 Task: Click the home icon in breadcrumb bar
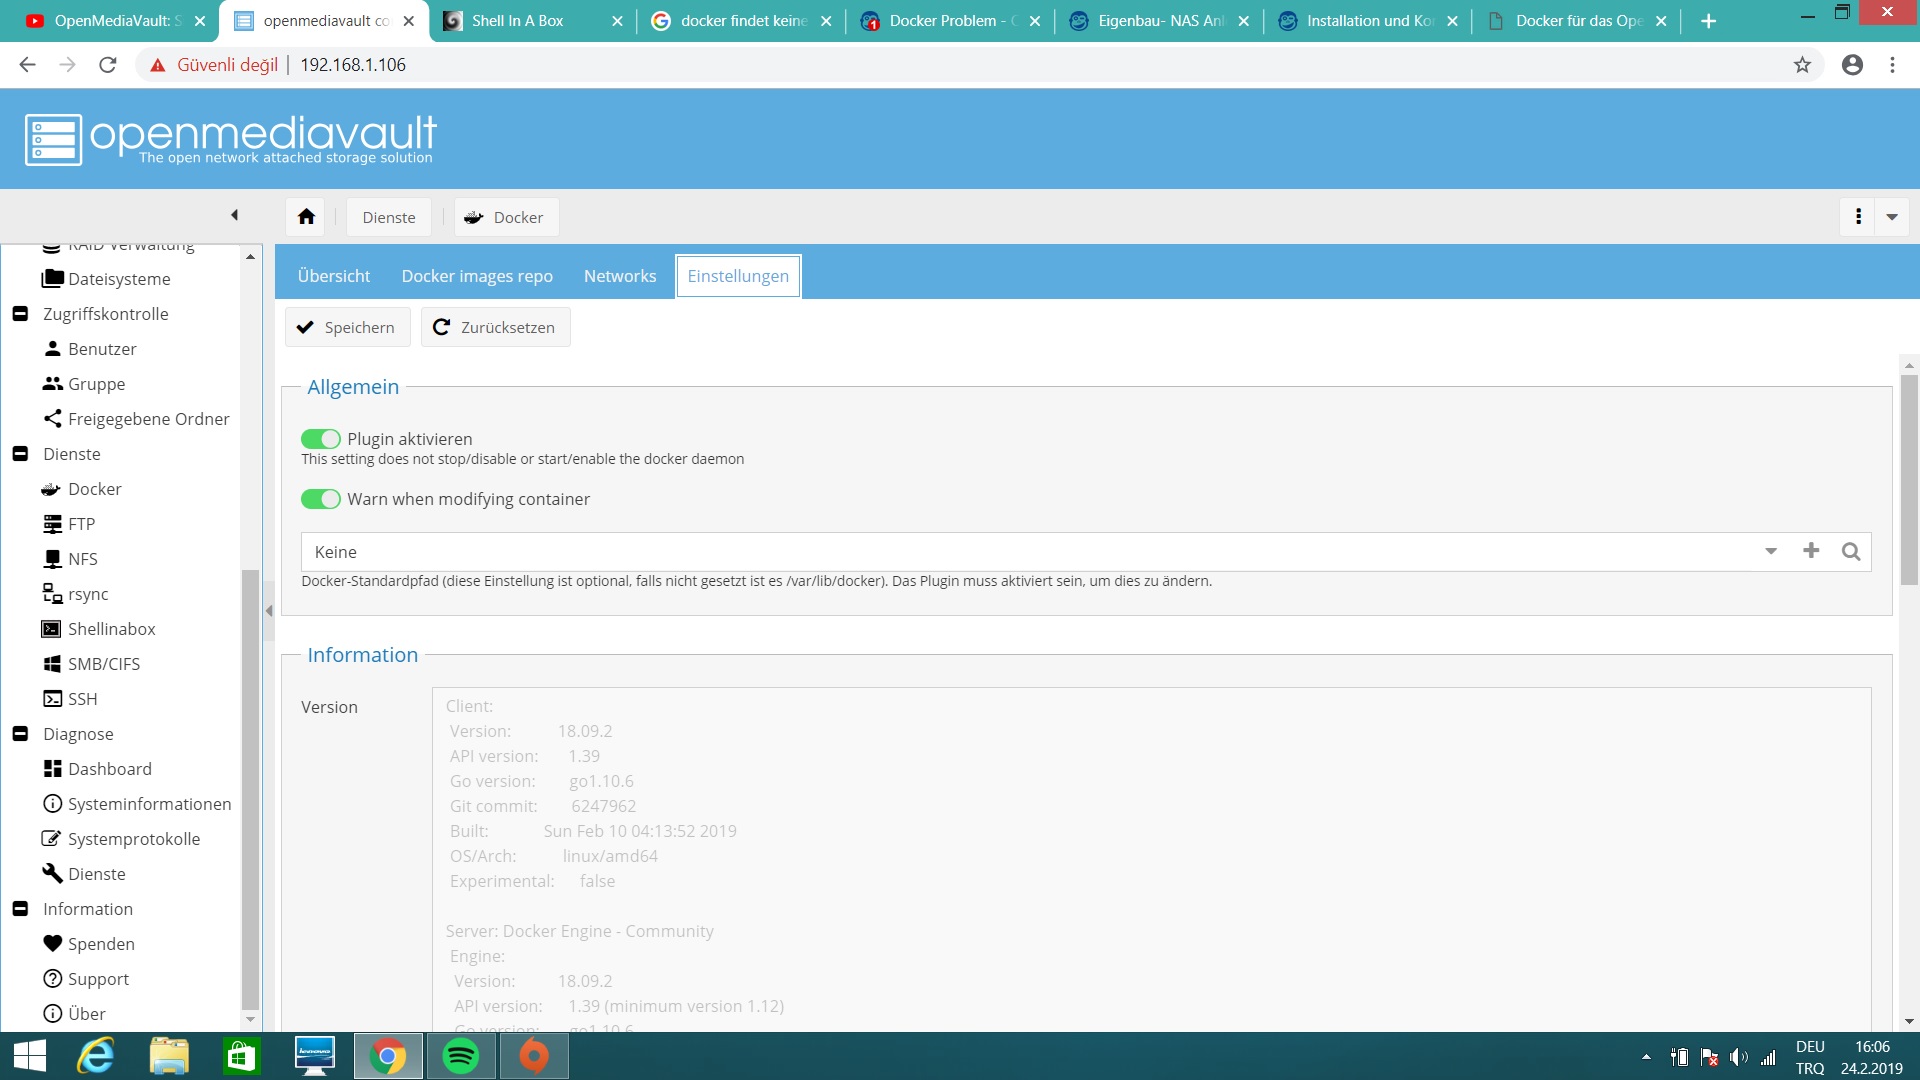coord(306,217)
